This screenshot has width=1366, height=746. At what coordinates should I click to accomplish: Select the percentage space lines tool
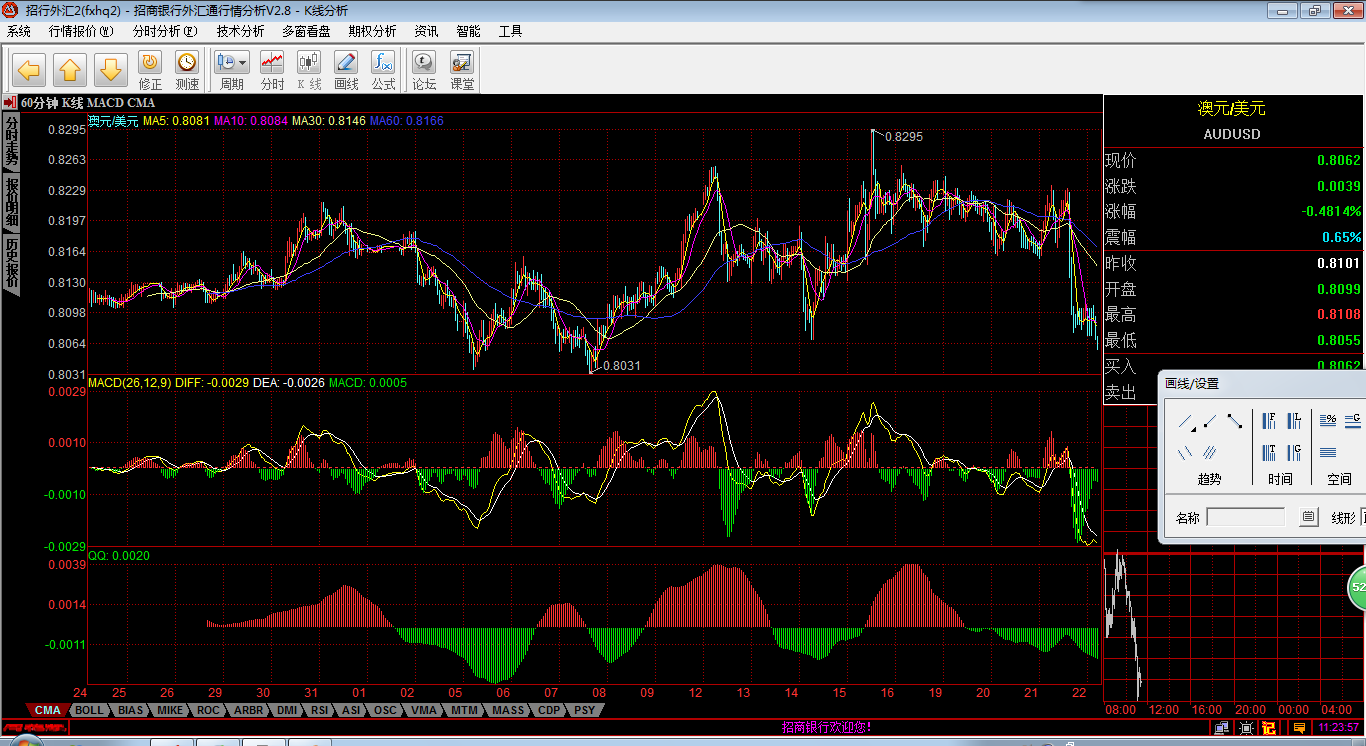[x=1328, y=421]
